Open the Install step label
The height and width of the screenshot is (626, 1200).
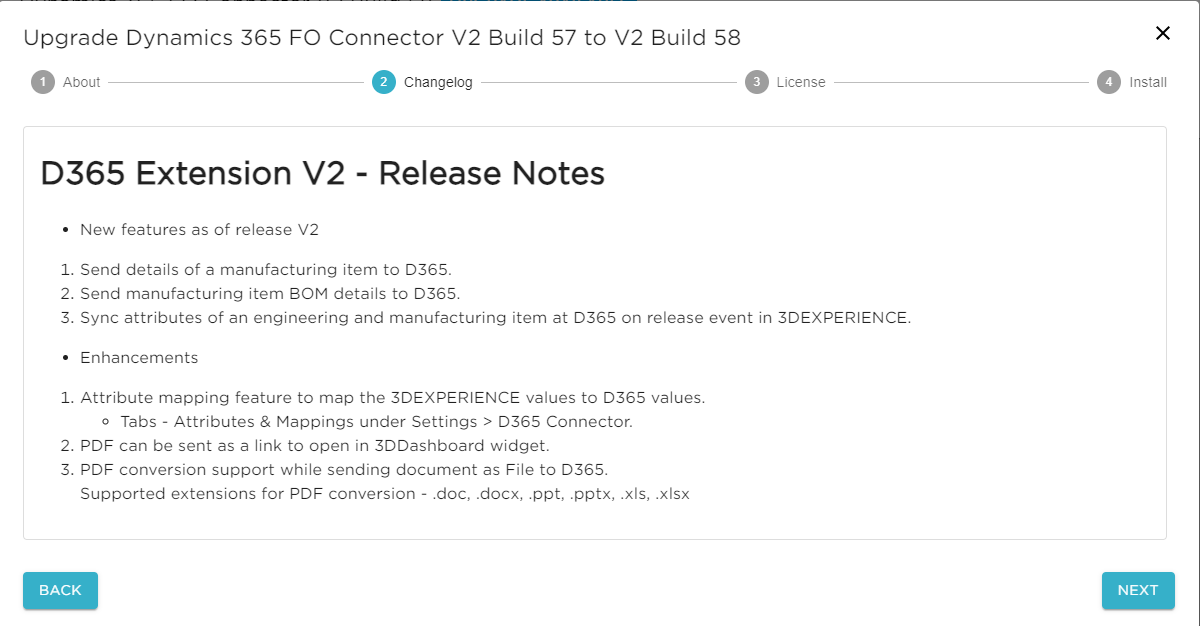[1148, 82]
